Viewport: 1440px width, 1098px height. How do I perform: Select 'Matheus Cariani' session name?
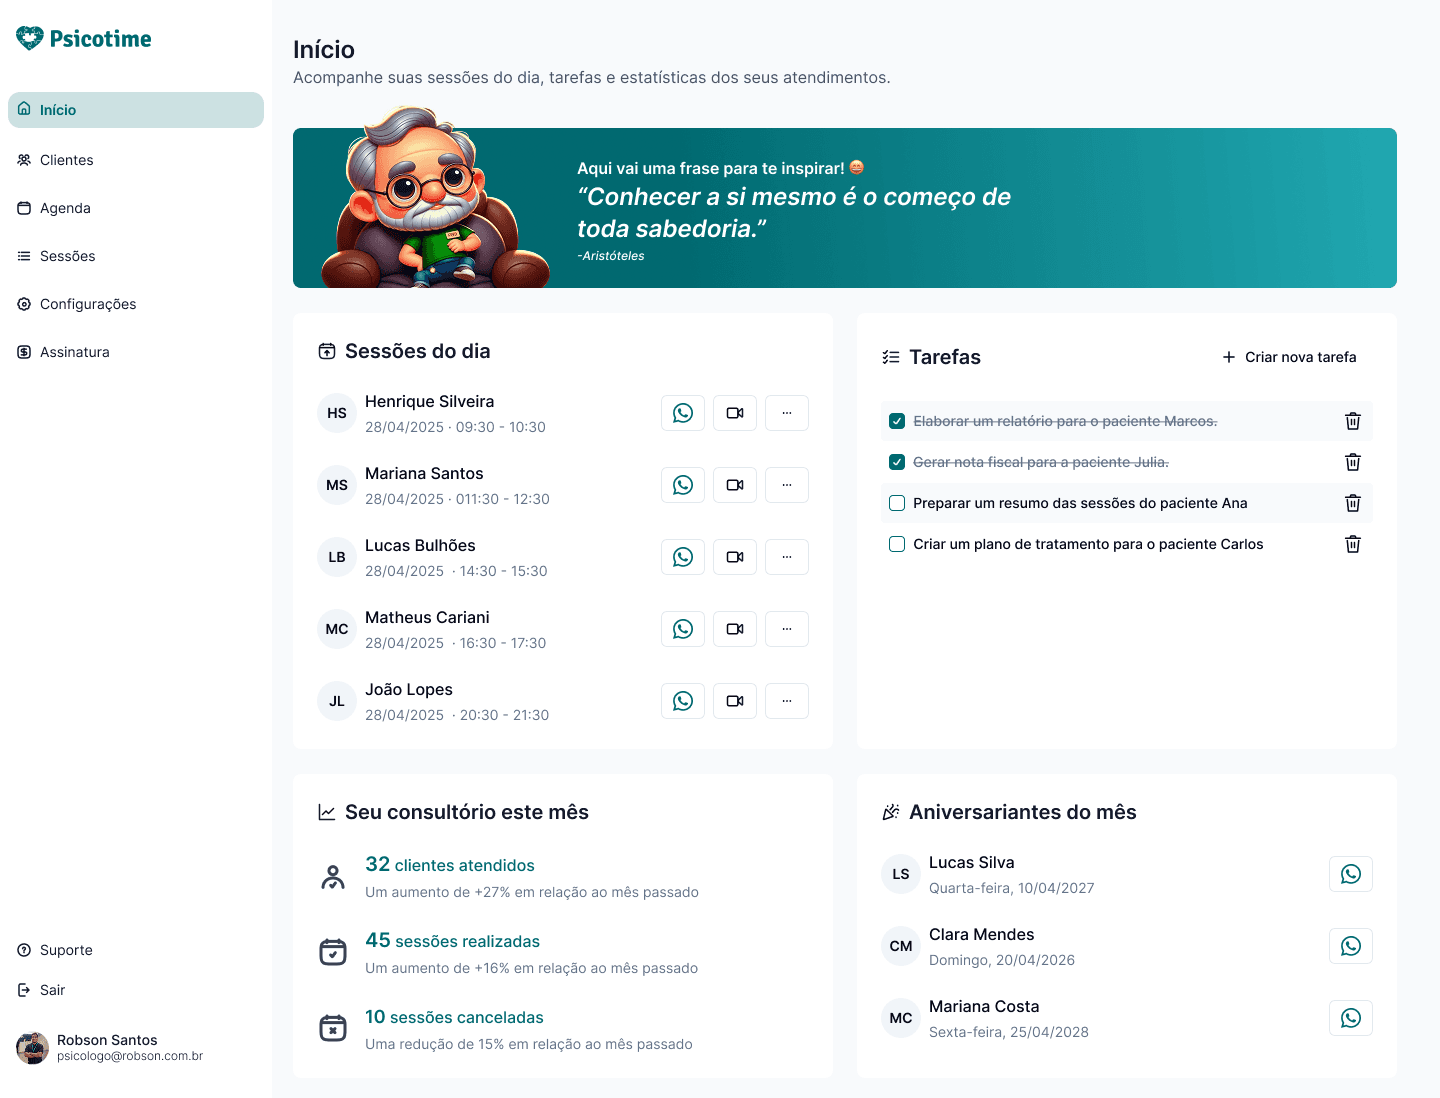coord(427,617)
